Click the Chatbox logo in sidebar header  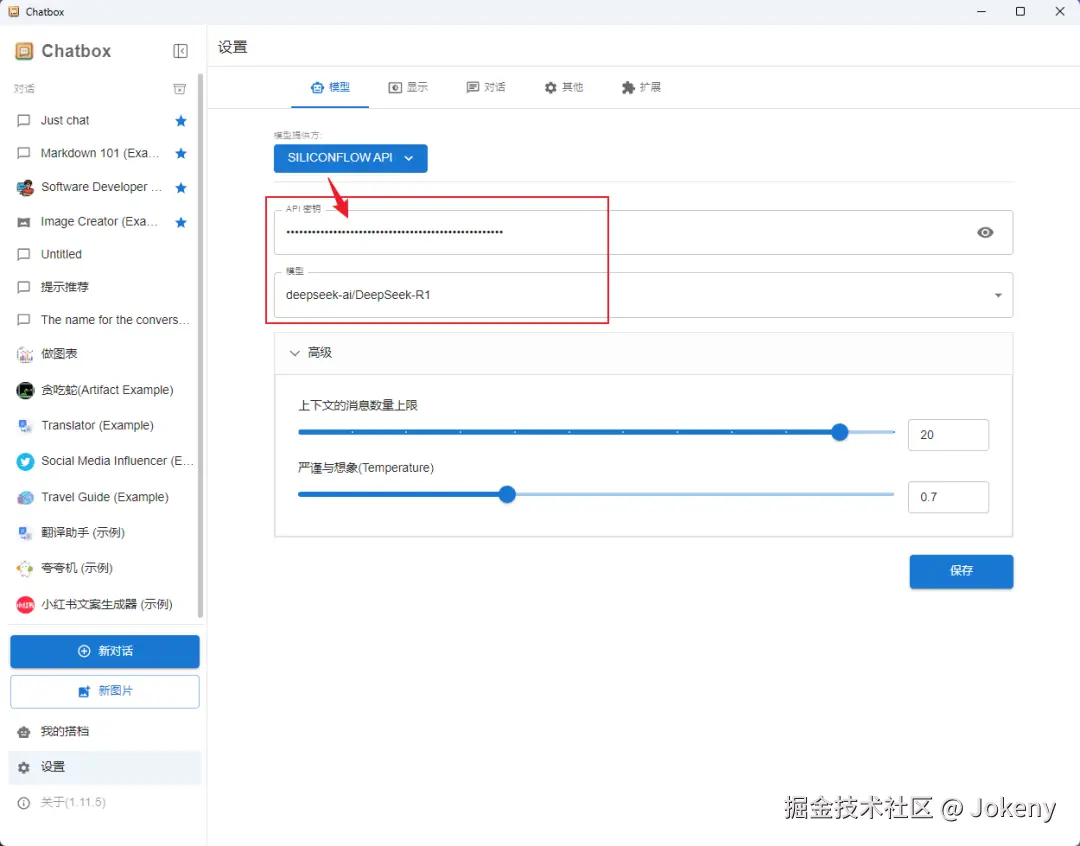coord(24,51)
